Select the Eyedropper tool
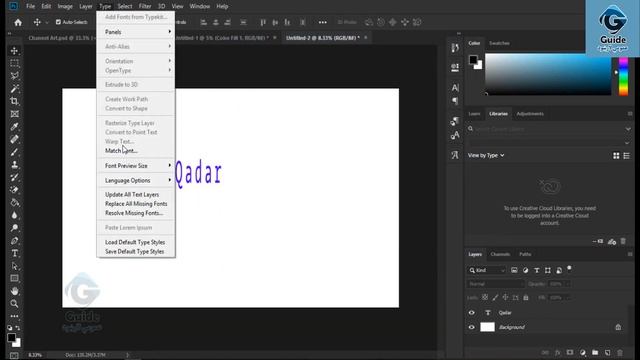The image size is (640, 360). 14,127
